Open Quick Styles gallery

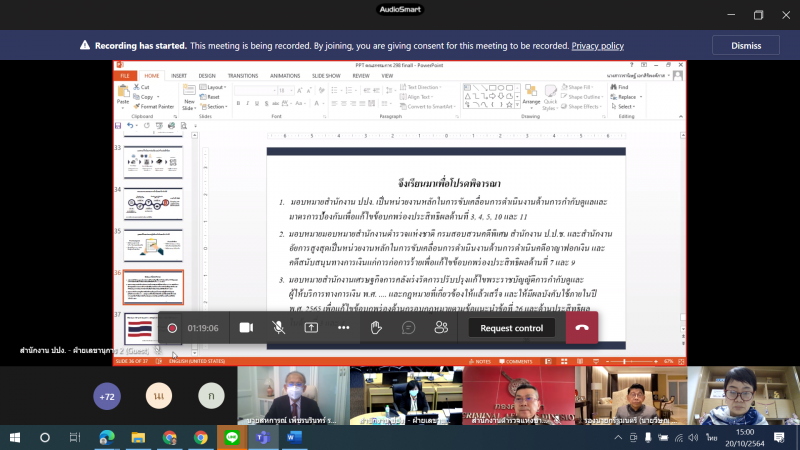click(549, 97)
